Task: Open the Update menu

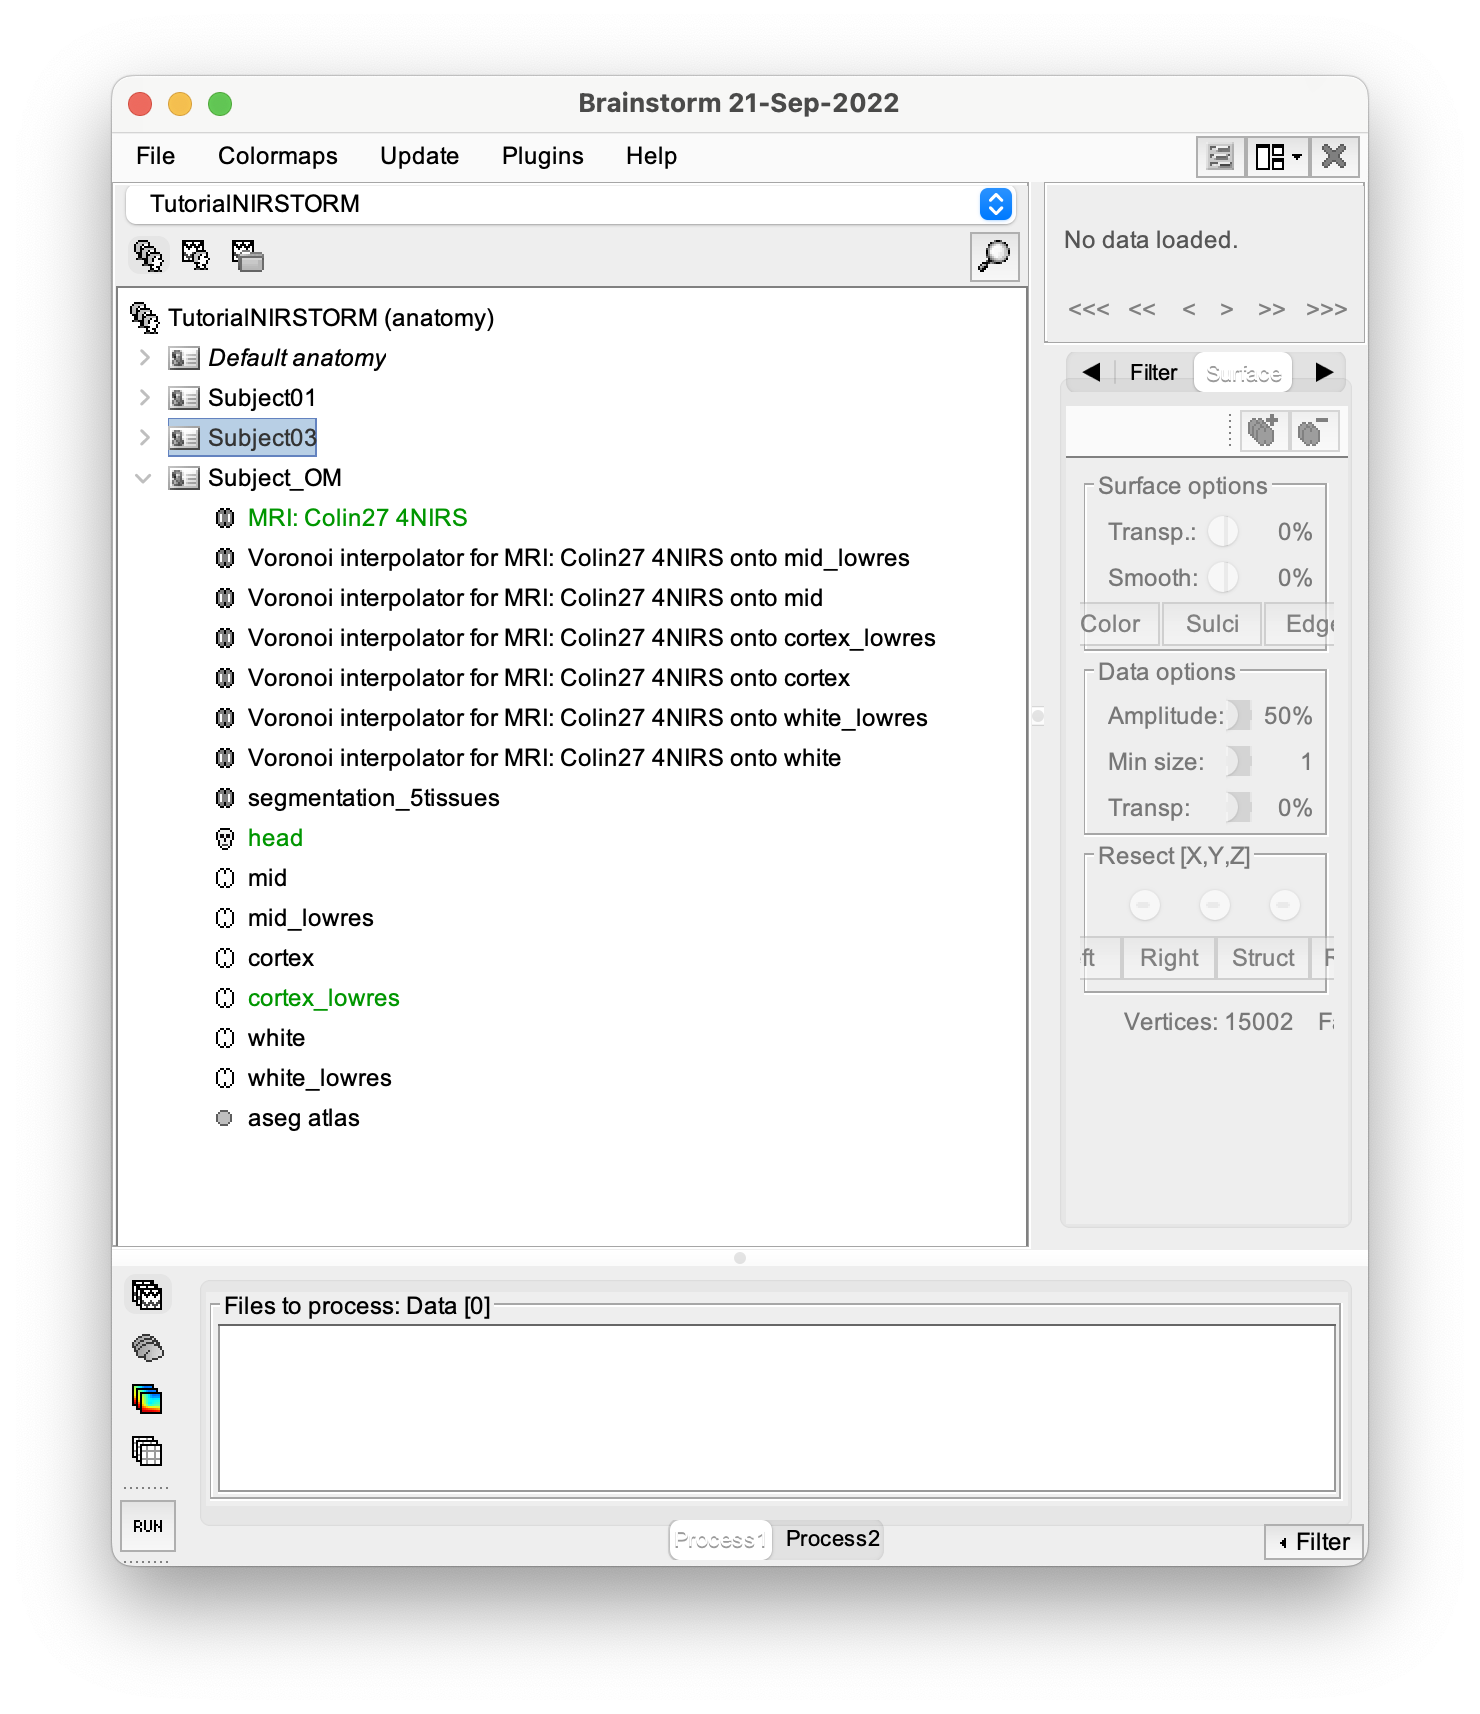Action: [419, 156]
